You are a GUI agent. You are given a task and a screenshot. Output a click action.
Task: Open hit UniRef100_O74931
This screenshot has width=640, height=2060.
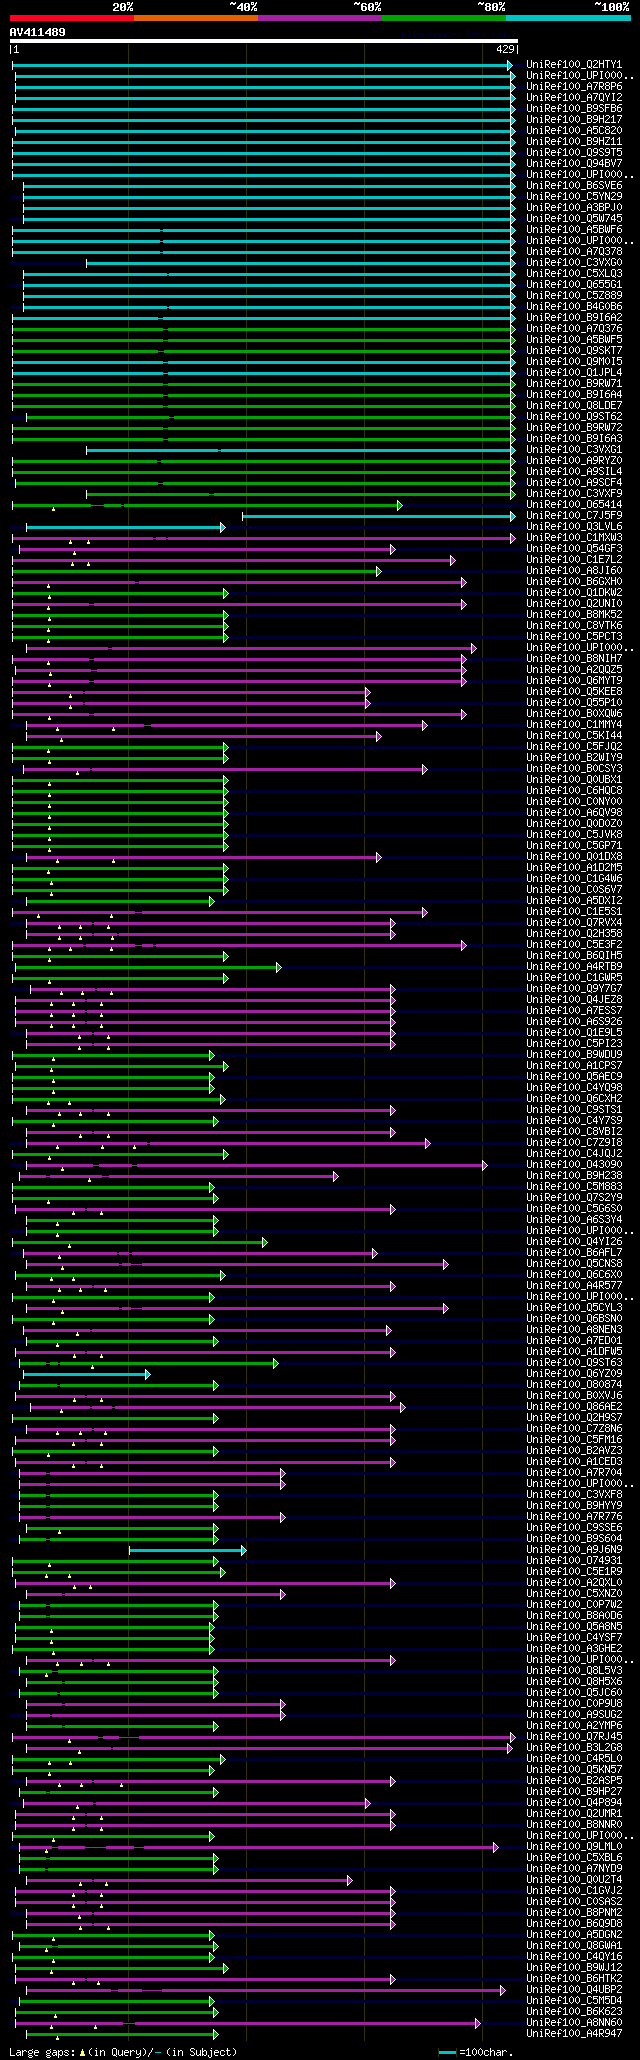[x=574, y=1561]
